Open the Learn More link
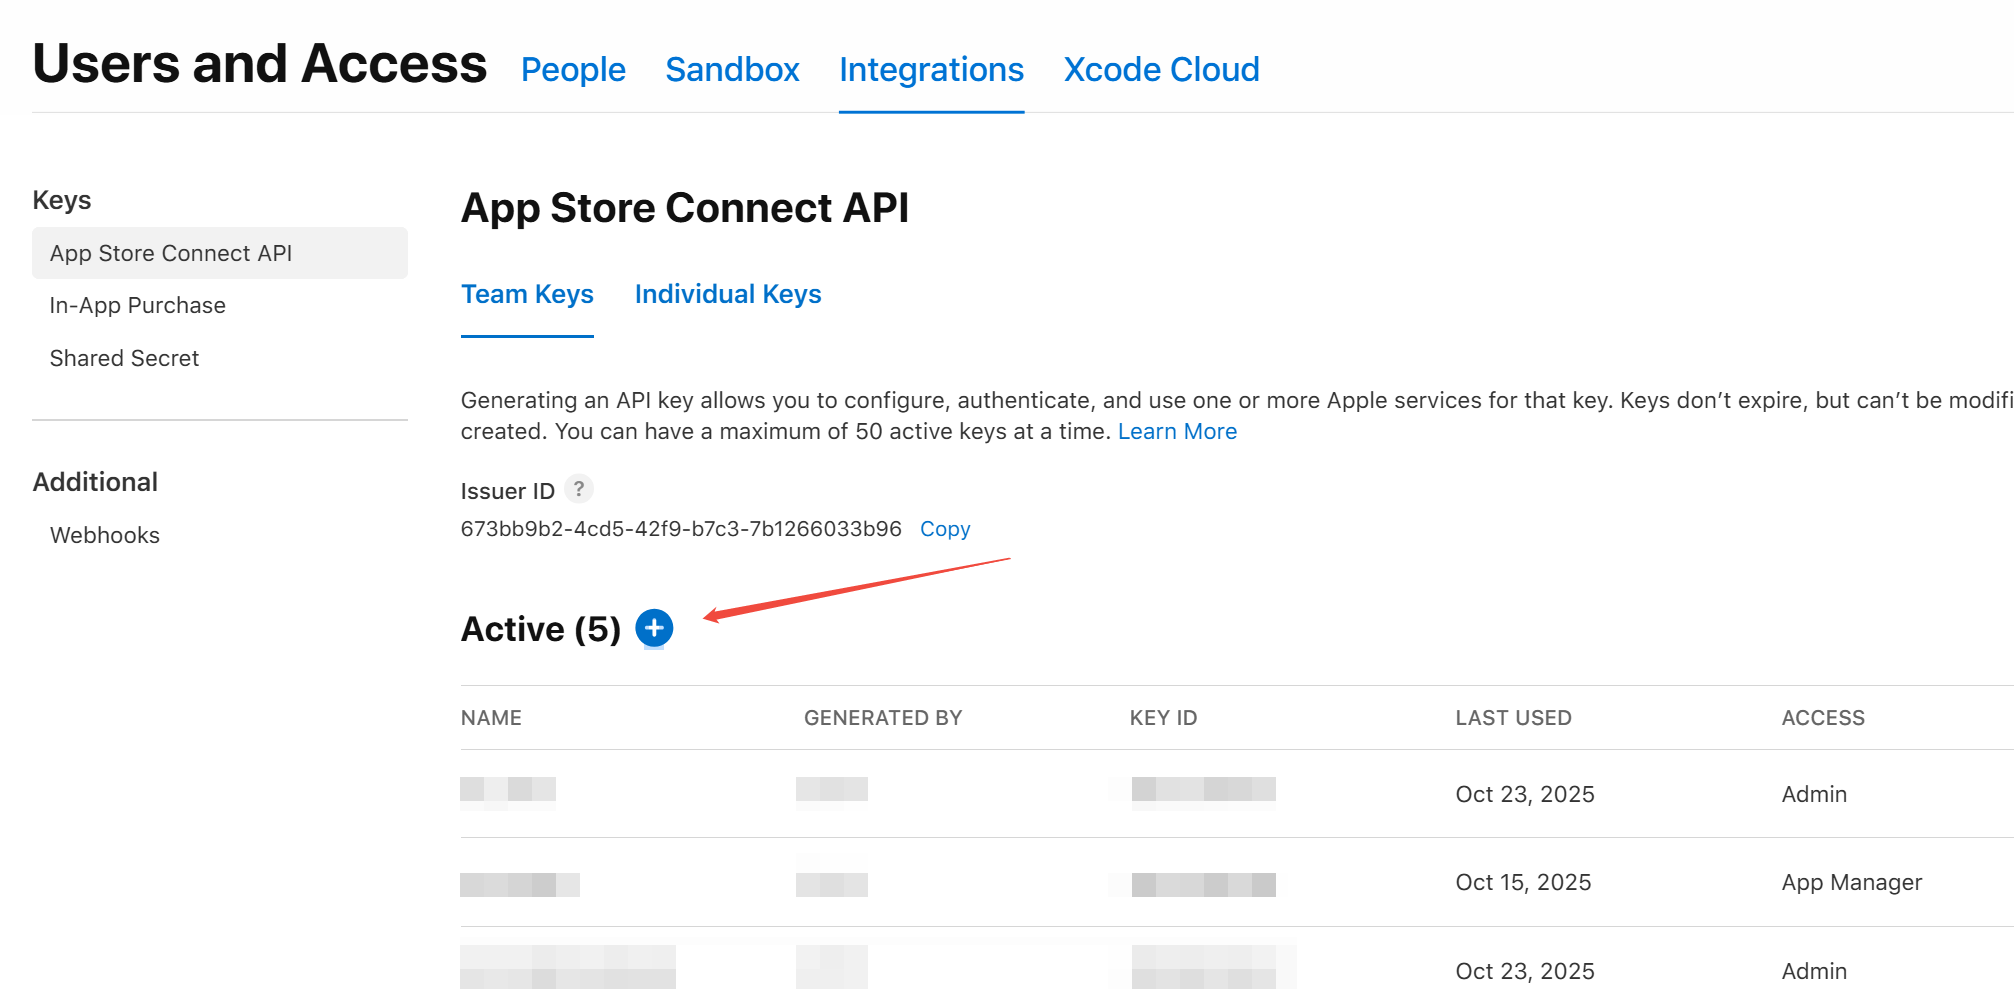 point(1177,431)
